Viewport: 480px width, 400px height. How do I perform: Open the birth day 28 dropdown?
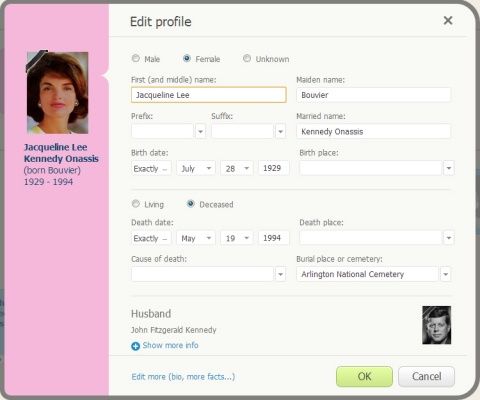point(237,168)
